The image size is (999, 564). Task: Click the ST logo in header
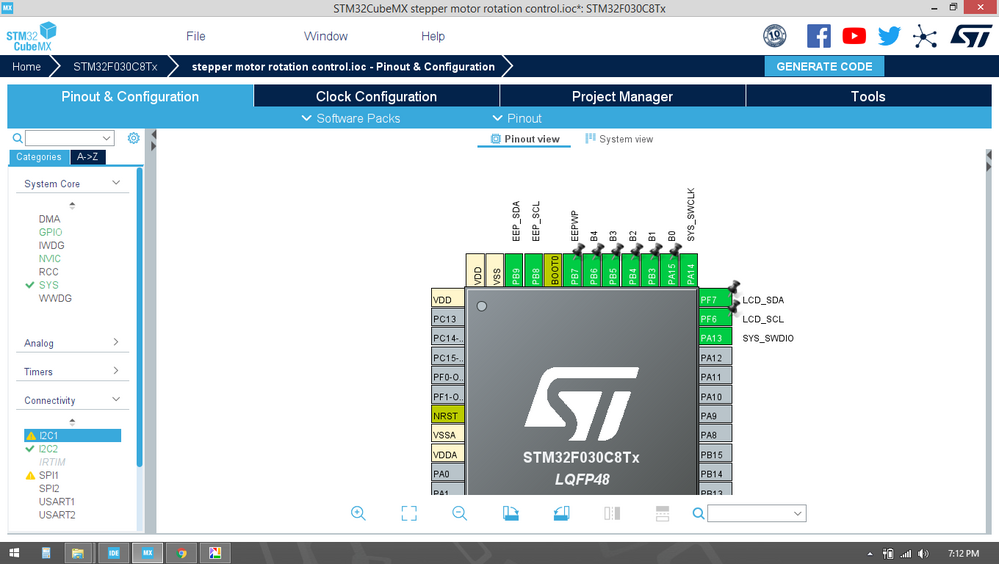click(971, 36)
